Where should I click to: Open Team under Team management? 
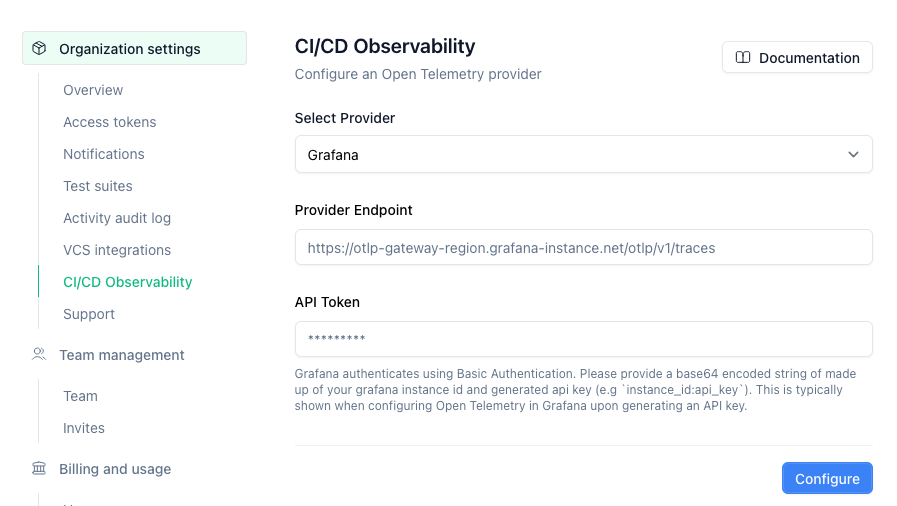click(x=81, y=396)
